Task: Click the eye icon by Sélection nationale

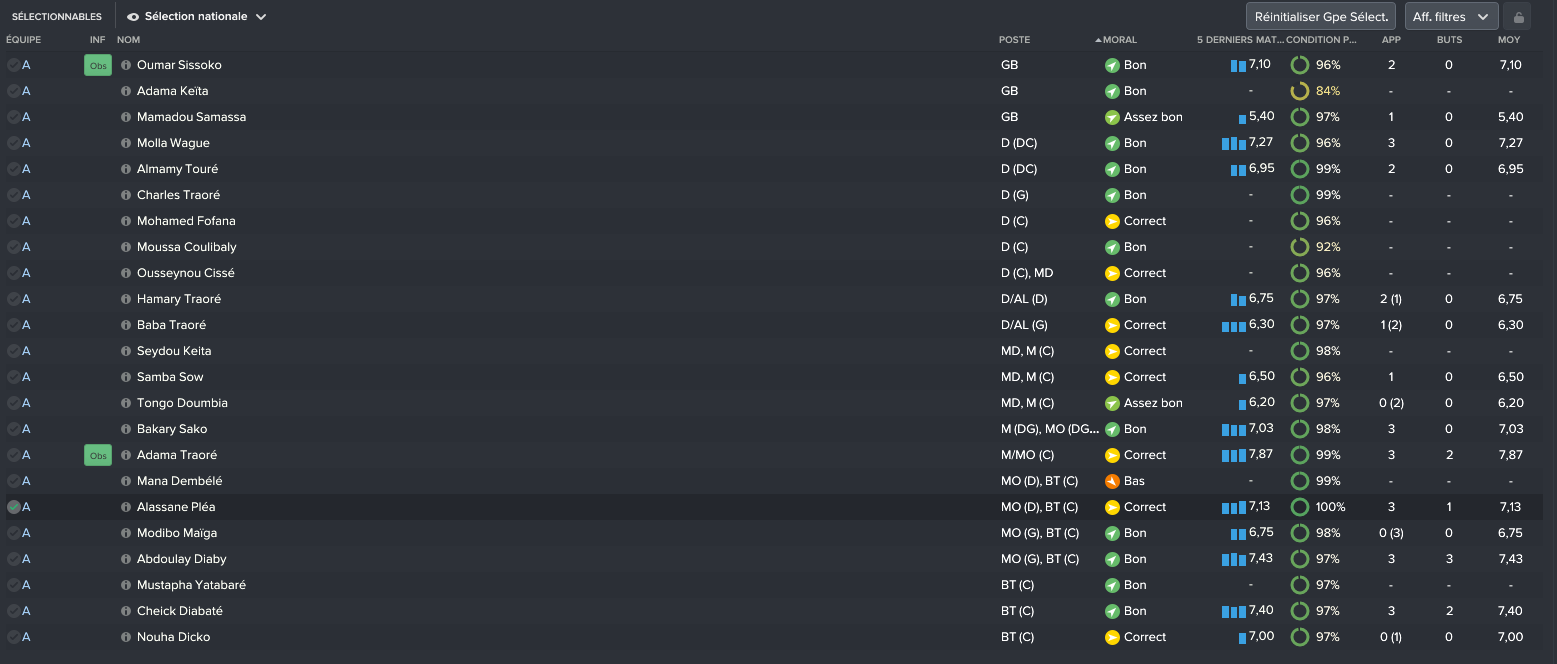Action: click(x=133, y=17)
